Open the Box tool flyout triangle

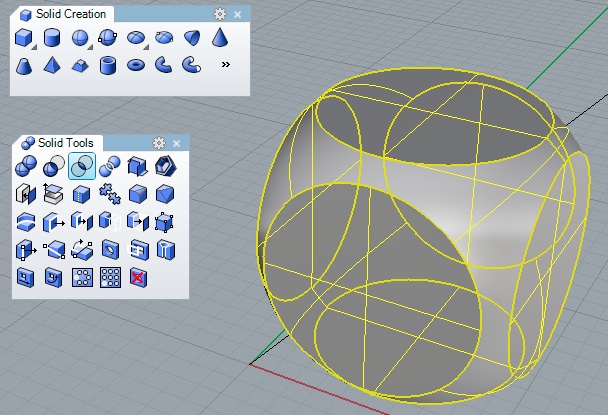tap(34, 47)
